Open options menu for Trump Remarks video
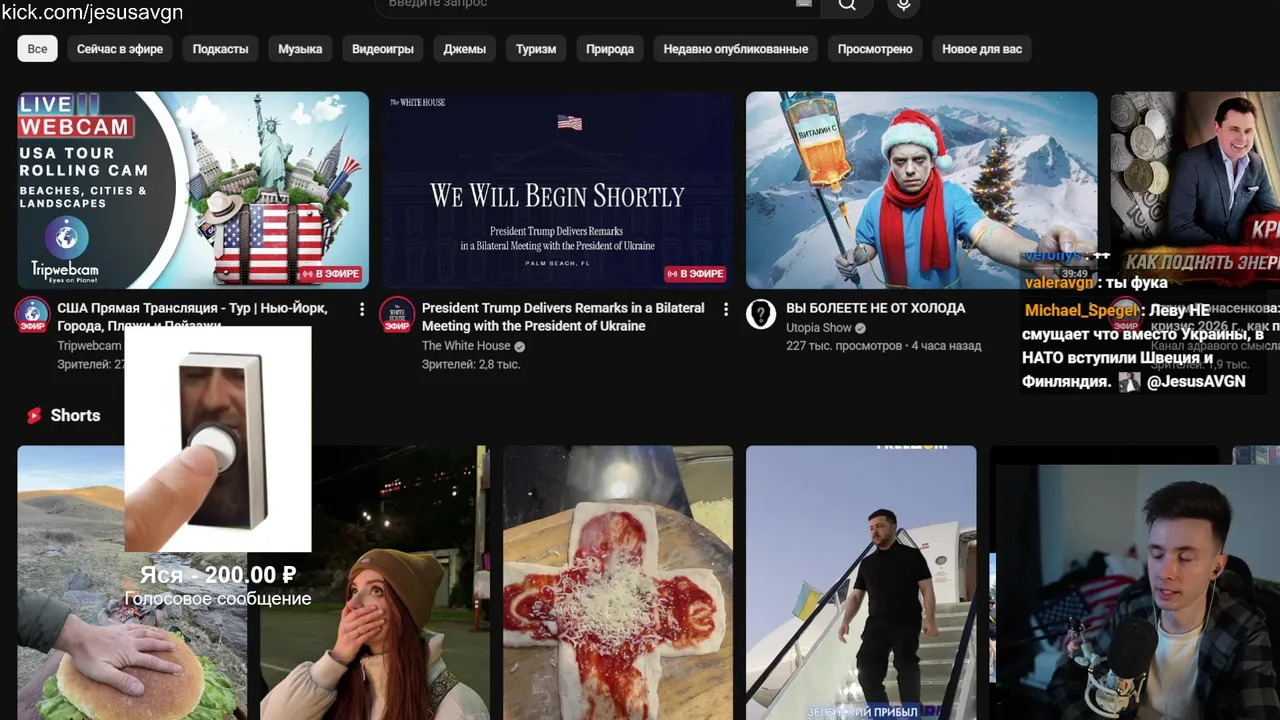 [x=726, y=309]
